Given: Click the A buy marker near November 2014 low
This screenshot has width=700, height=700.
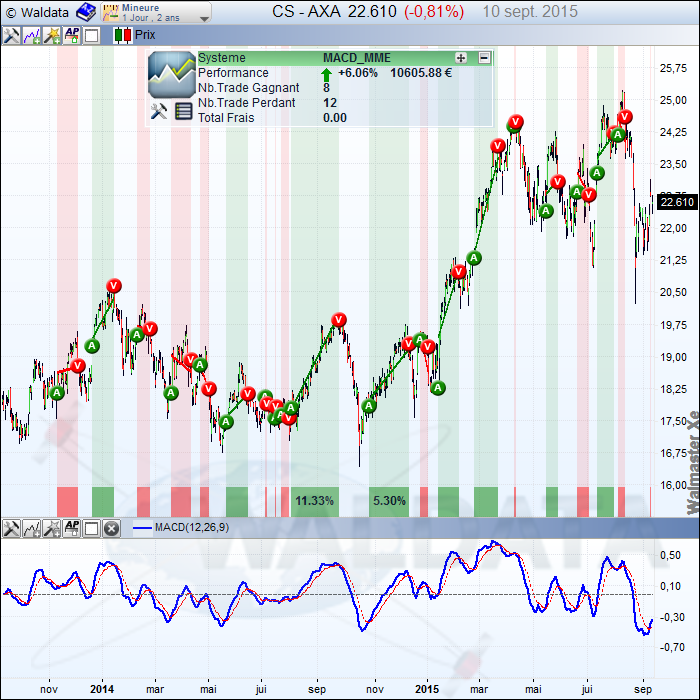Looking at the screenshot, I should [x=369, y=406].
